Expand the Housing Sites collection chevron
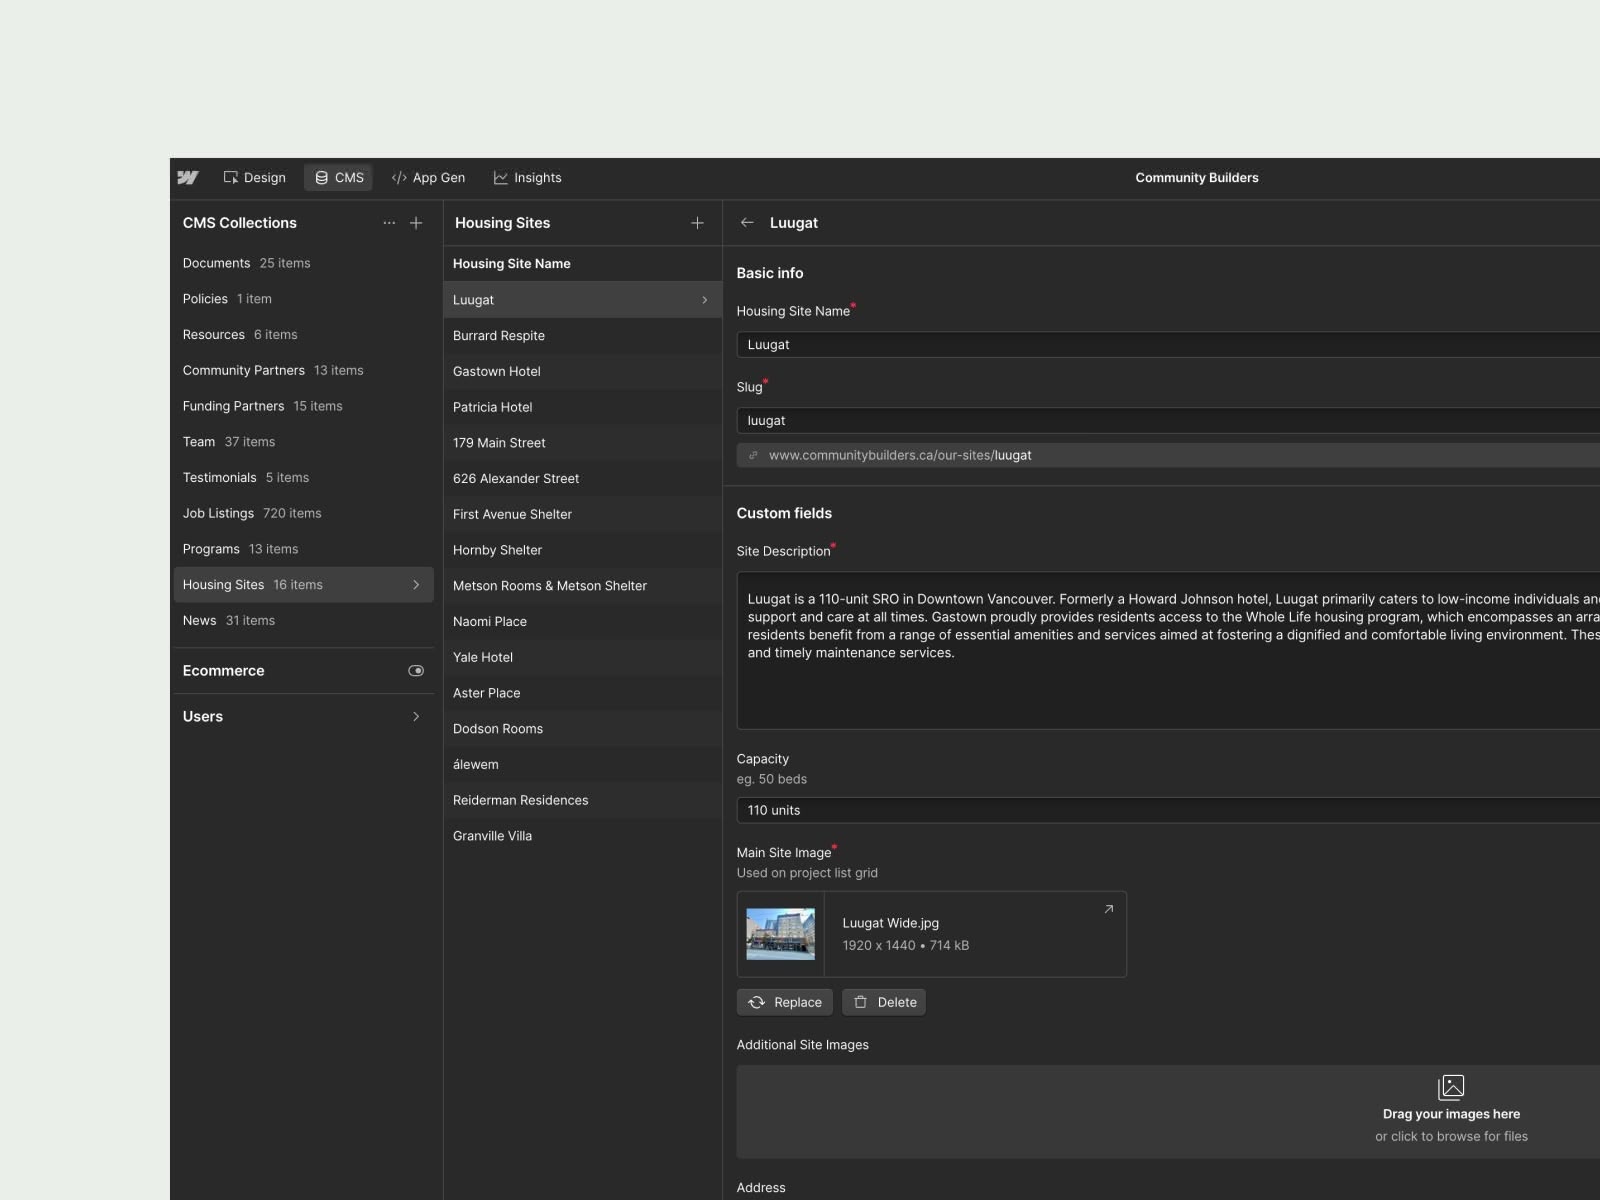 coord(416,585)
